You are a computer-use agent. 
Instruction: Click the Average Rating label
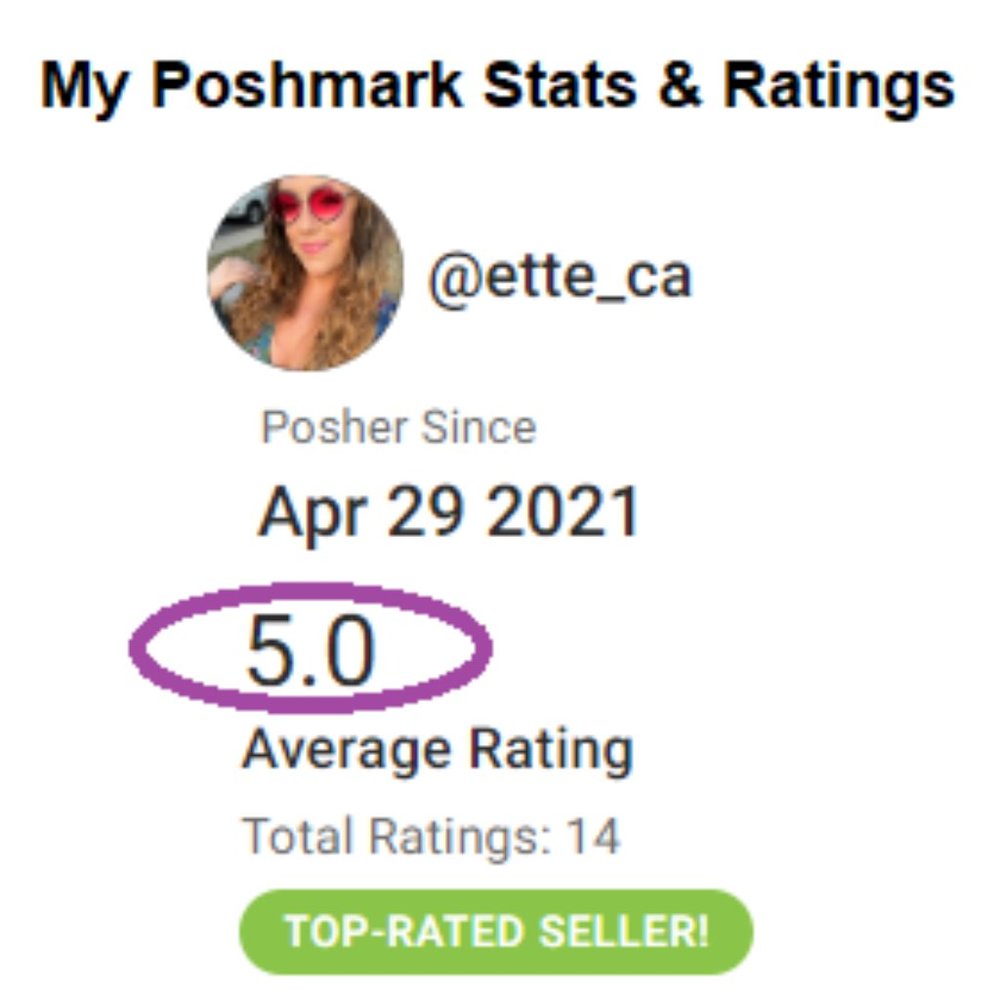pyautogui.click(x=437, y=751)
